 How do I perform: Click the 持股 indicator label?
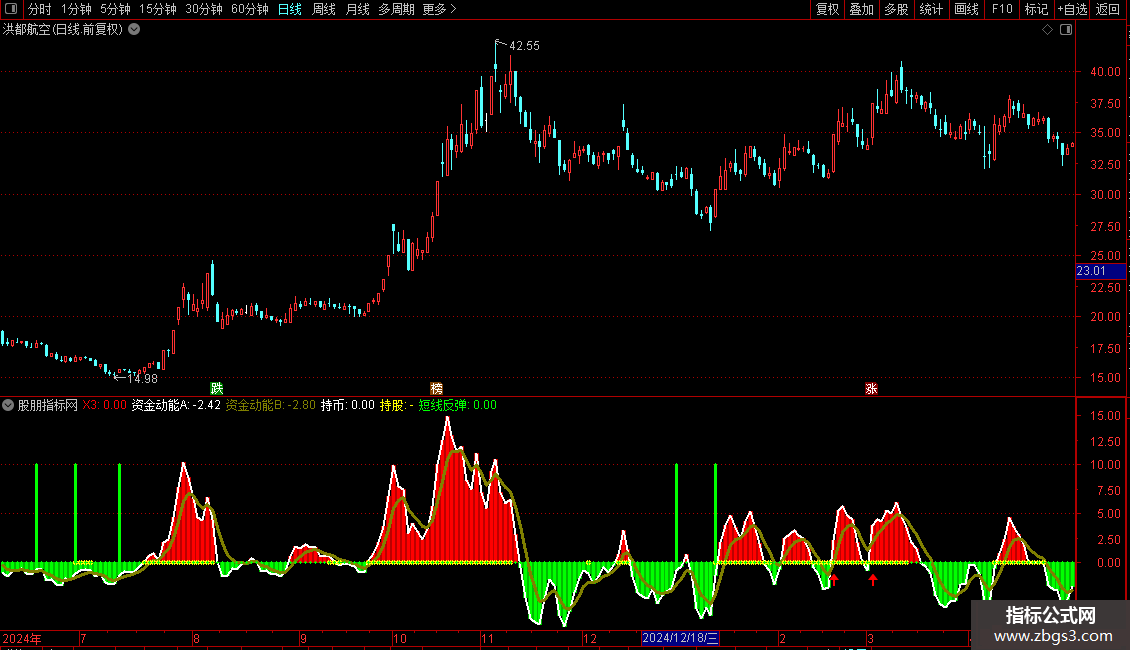click(396, 405)
